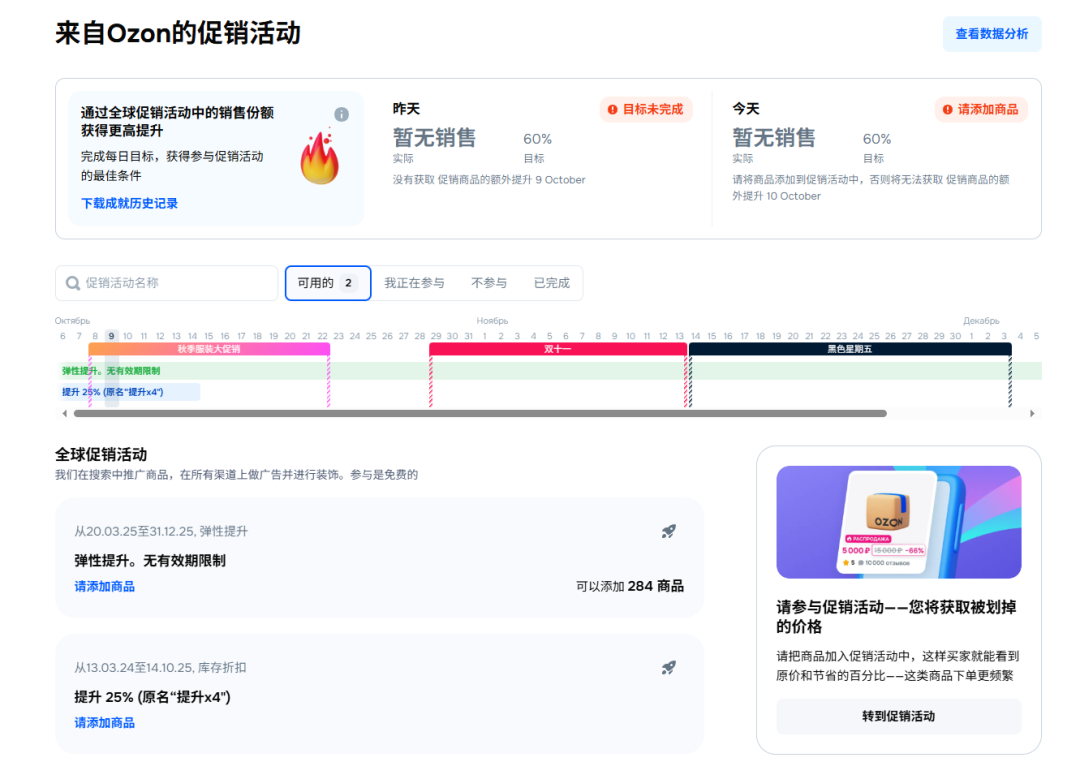Select the 可用的 tab
Screen dimensions: 1080x762
point(328,283)
